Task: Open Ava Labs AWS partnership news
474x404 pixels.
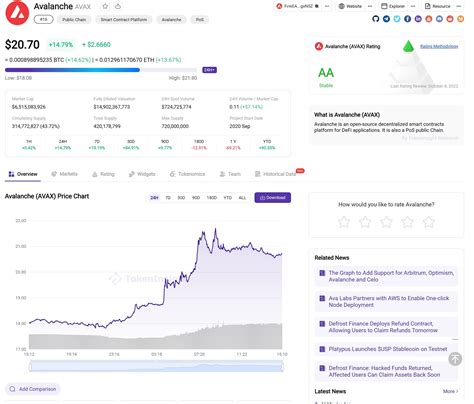Action: click(x=386, y=302)
